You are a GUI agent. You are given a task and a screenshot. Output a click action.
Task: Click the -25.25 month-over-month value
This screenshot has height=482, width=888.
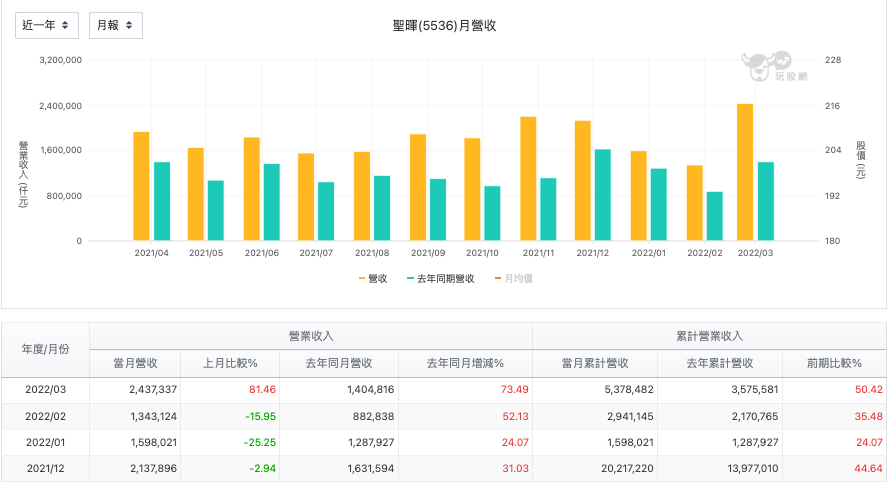261,442
